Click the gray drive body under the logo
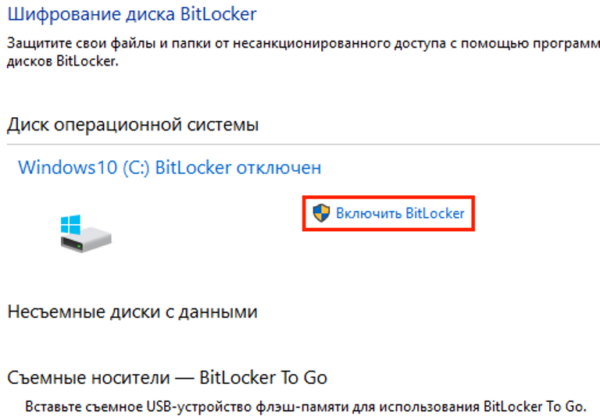Image resolution: width=600 pixels, height=420 pixels. point(92,240)
